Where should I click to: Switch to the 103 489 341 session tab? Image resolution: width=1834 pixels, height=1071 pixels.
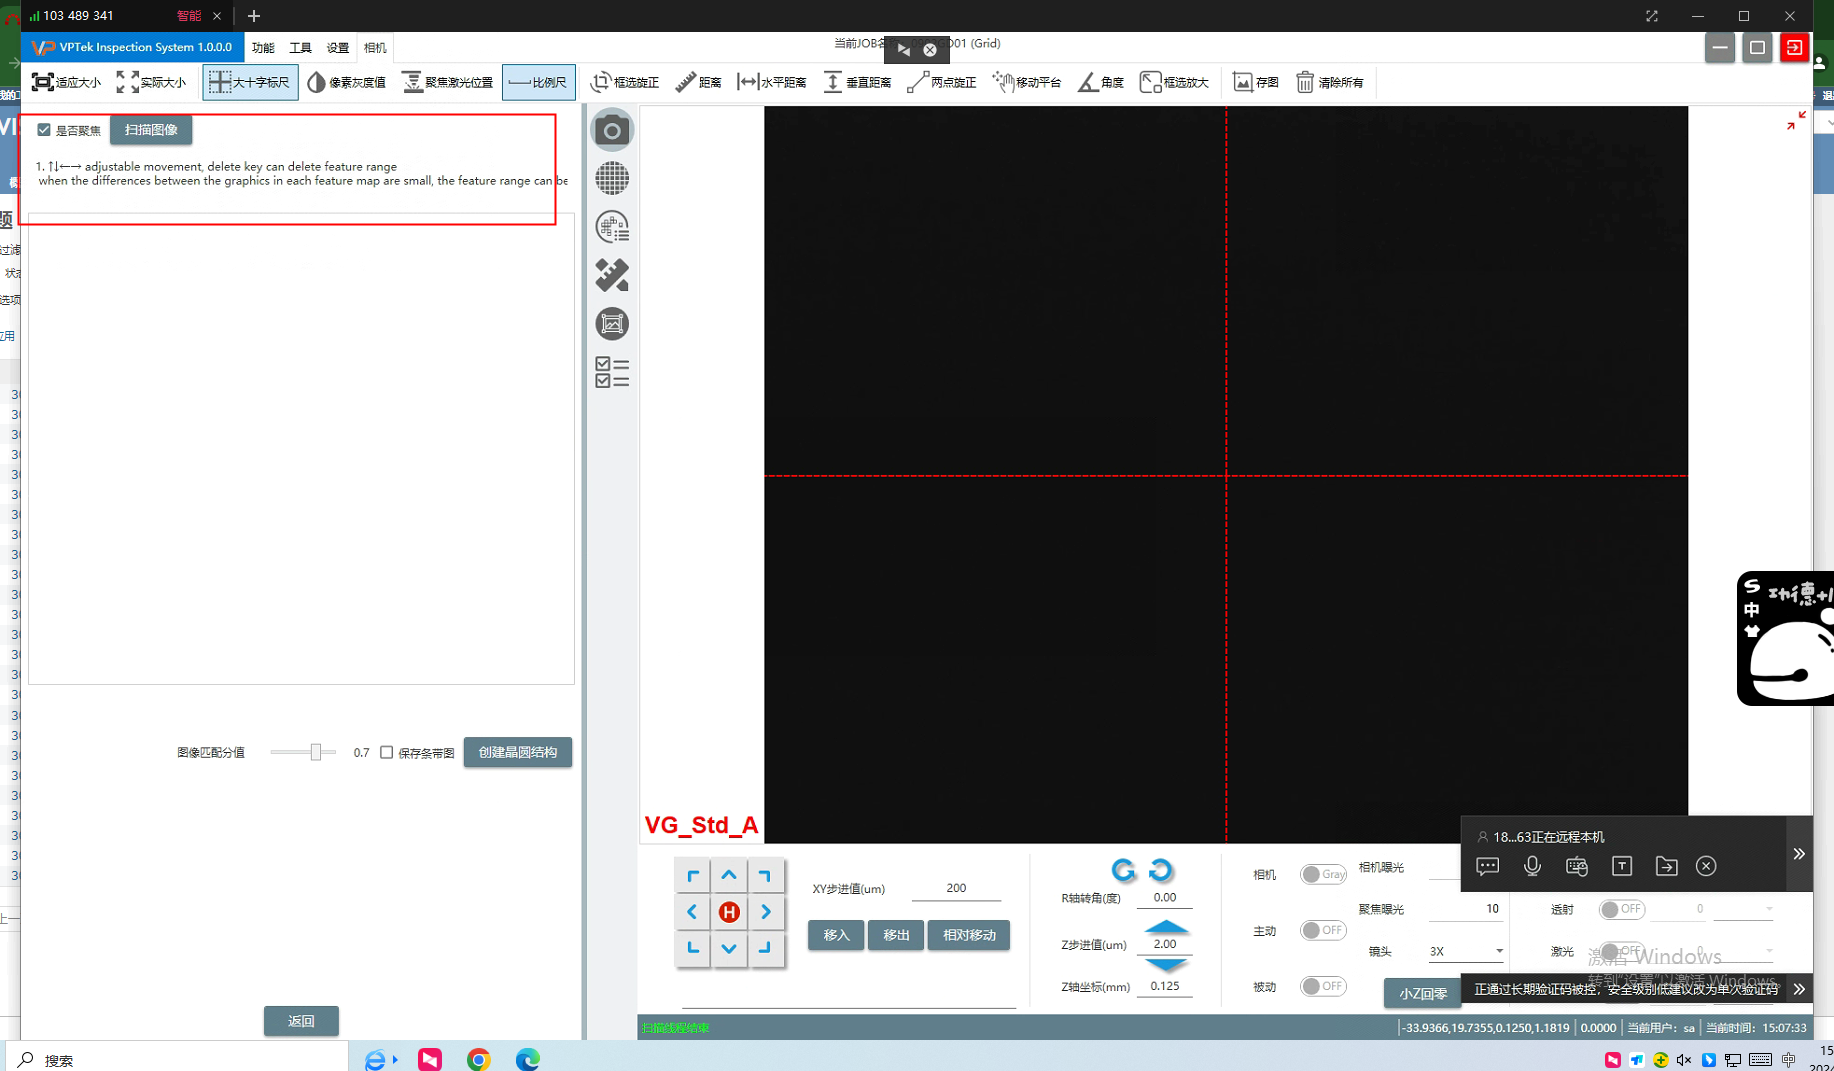(x=125, y=16)
